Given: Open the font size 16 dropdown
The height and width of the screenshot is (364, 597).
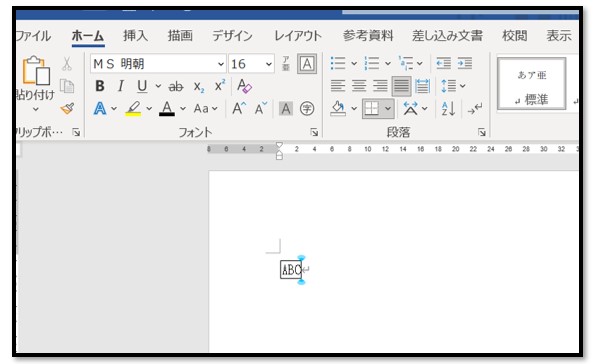Looking at the screenshot, I should tap(269, 64).
